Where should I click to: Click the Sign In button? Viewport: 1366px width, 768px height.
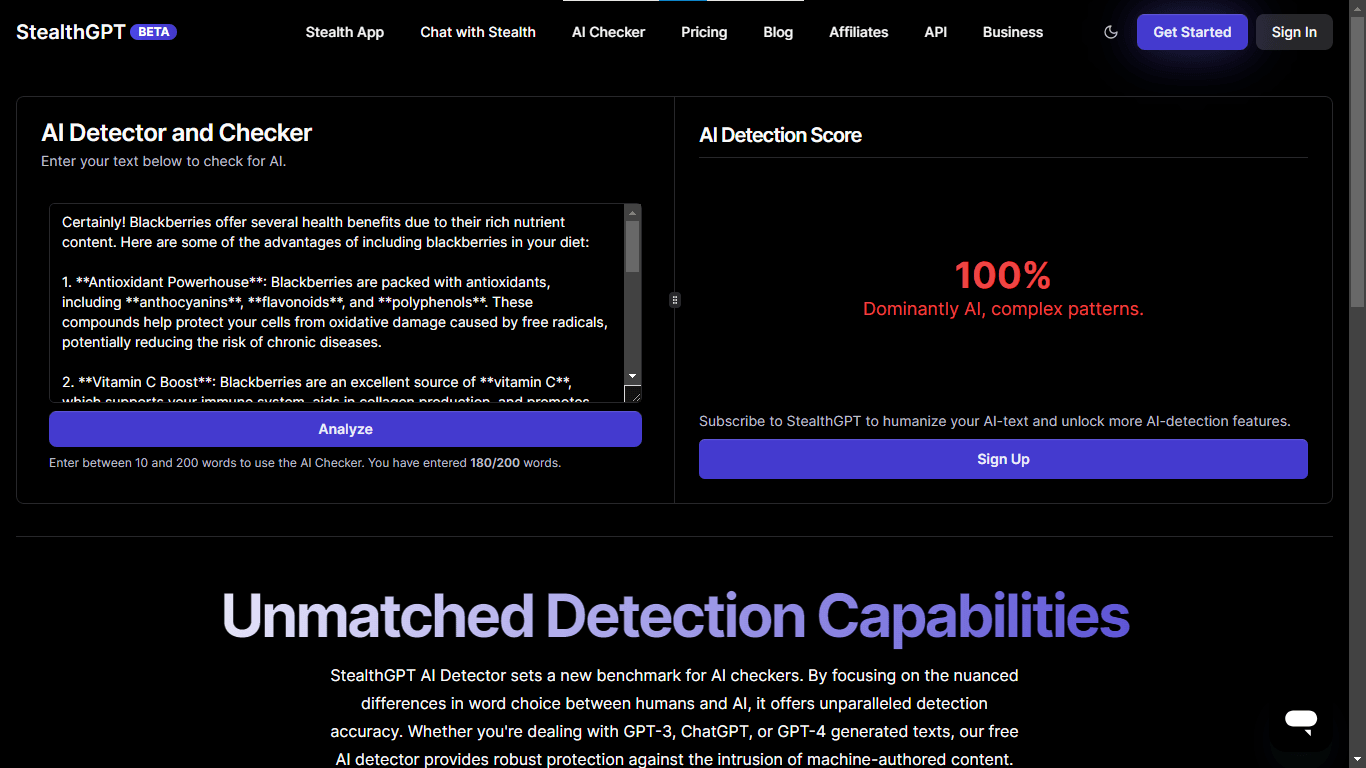click(x=1293, y=32)
